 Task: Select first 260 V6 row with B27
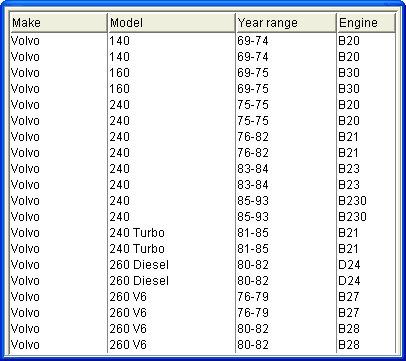coord(203,297)
